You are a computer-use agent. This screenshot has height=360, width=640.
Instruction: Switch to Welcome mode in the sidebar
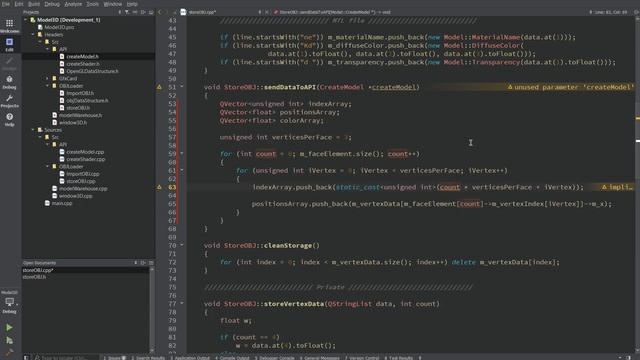(x=9, y=25)
